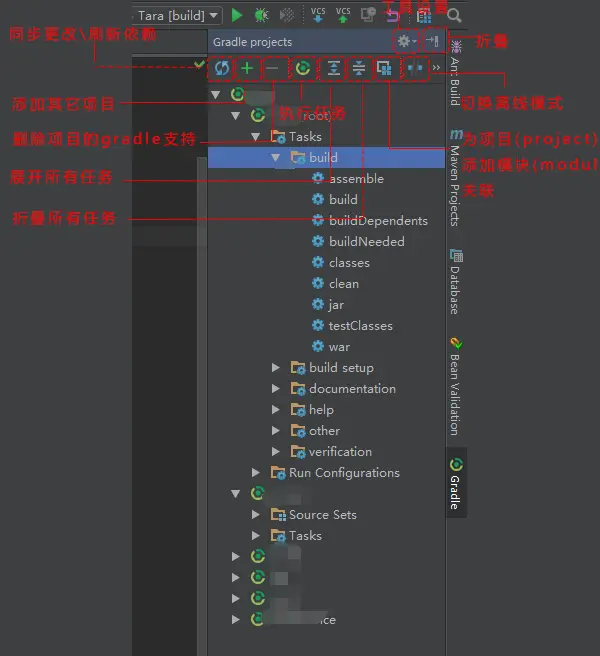Collapse the Tasks folder under root

pos(256,136)
